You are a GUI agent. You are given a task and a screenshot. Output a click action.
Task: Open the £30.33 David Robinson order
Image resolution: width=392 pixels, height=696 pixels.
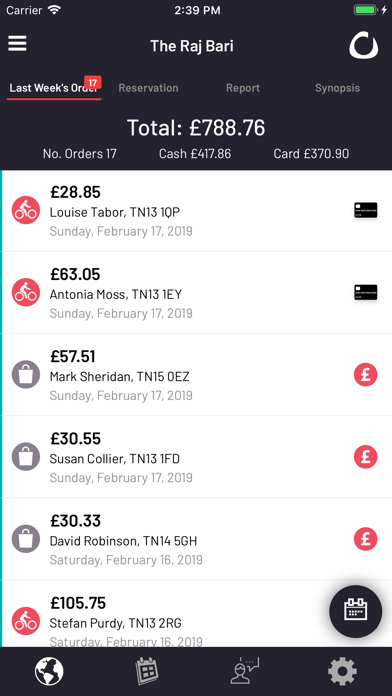[196, 539]
